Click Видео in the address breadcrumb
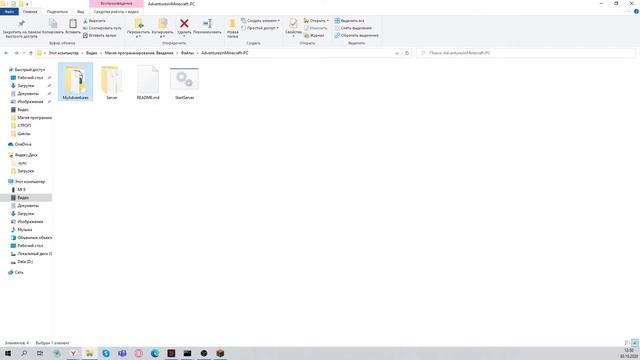The height and width of the screenshot is (360, 640). click(91, 53)
